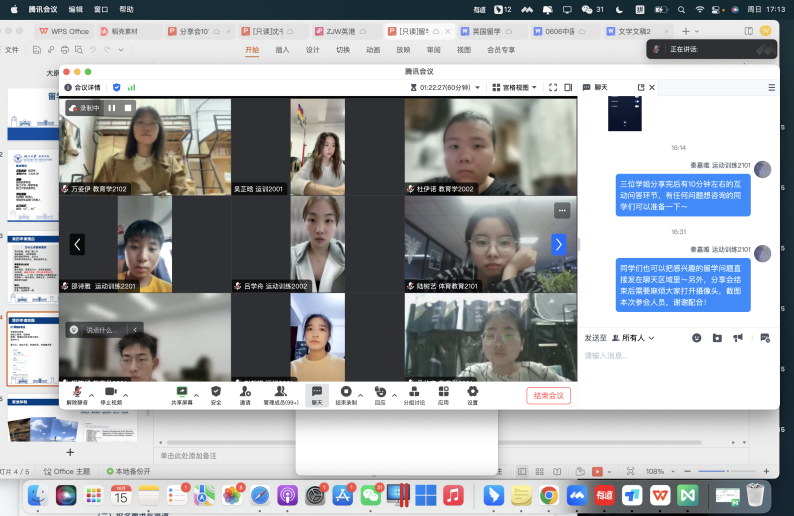Open the 安全 security shield icon

point(216,392)
